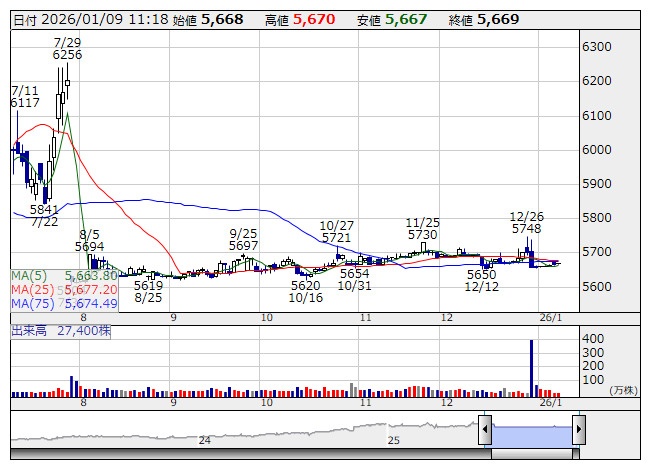Click the 7/29 6256 high price marker

point(67,48)
